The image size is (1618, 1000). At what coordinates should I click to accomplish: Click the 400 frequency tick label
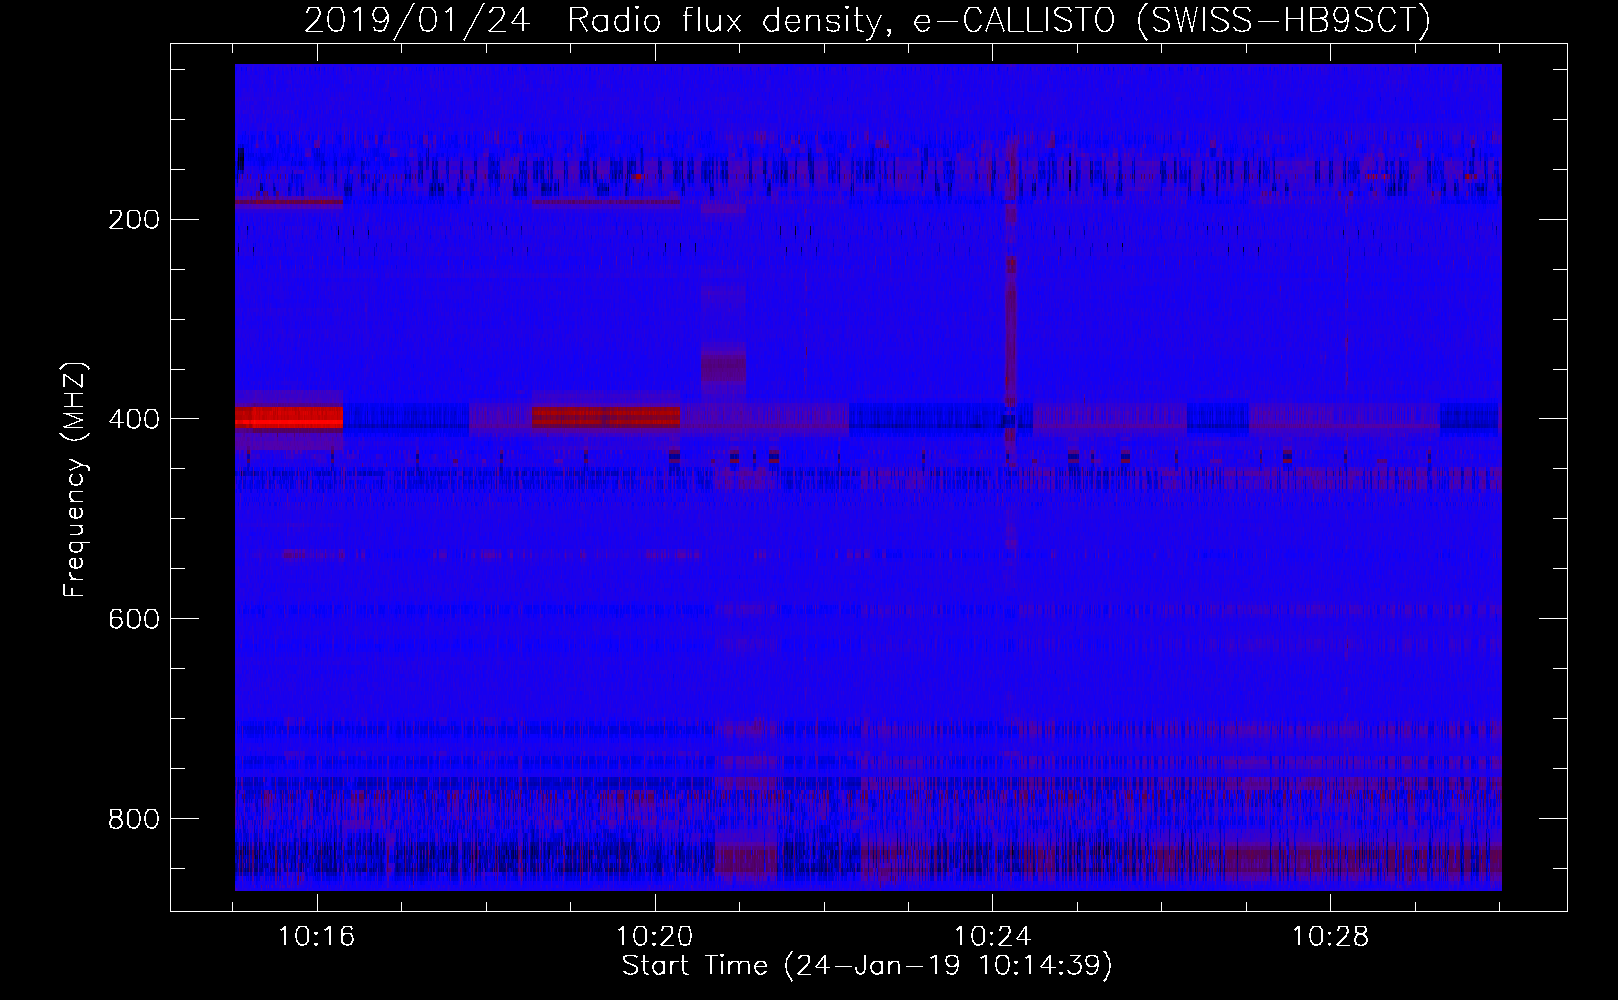(x=134, y=419)
